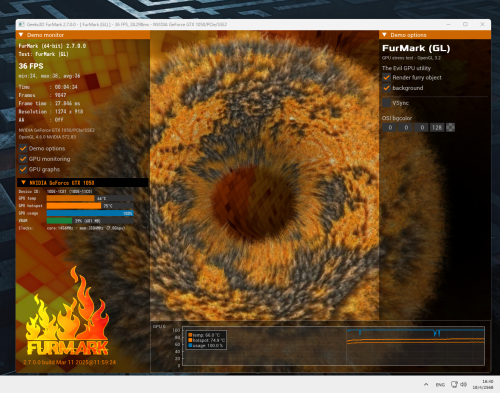500x393 pixels.
Task: Collapse the NVIDIA GeForce GTX 1050 section
Action: [x=23, y=182]
